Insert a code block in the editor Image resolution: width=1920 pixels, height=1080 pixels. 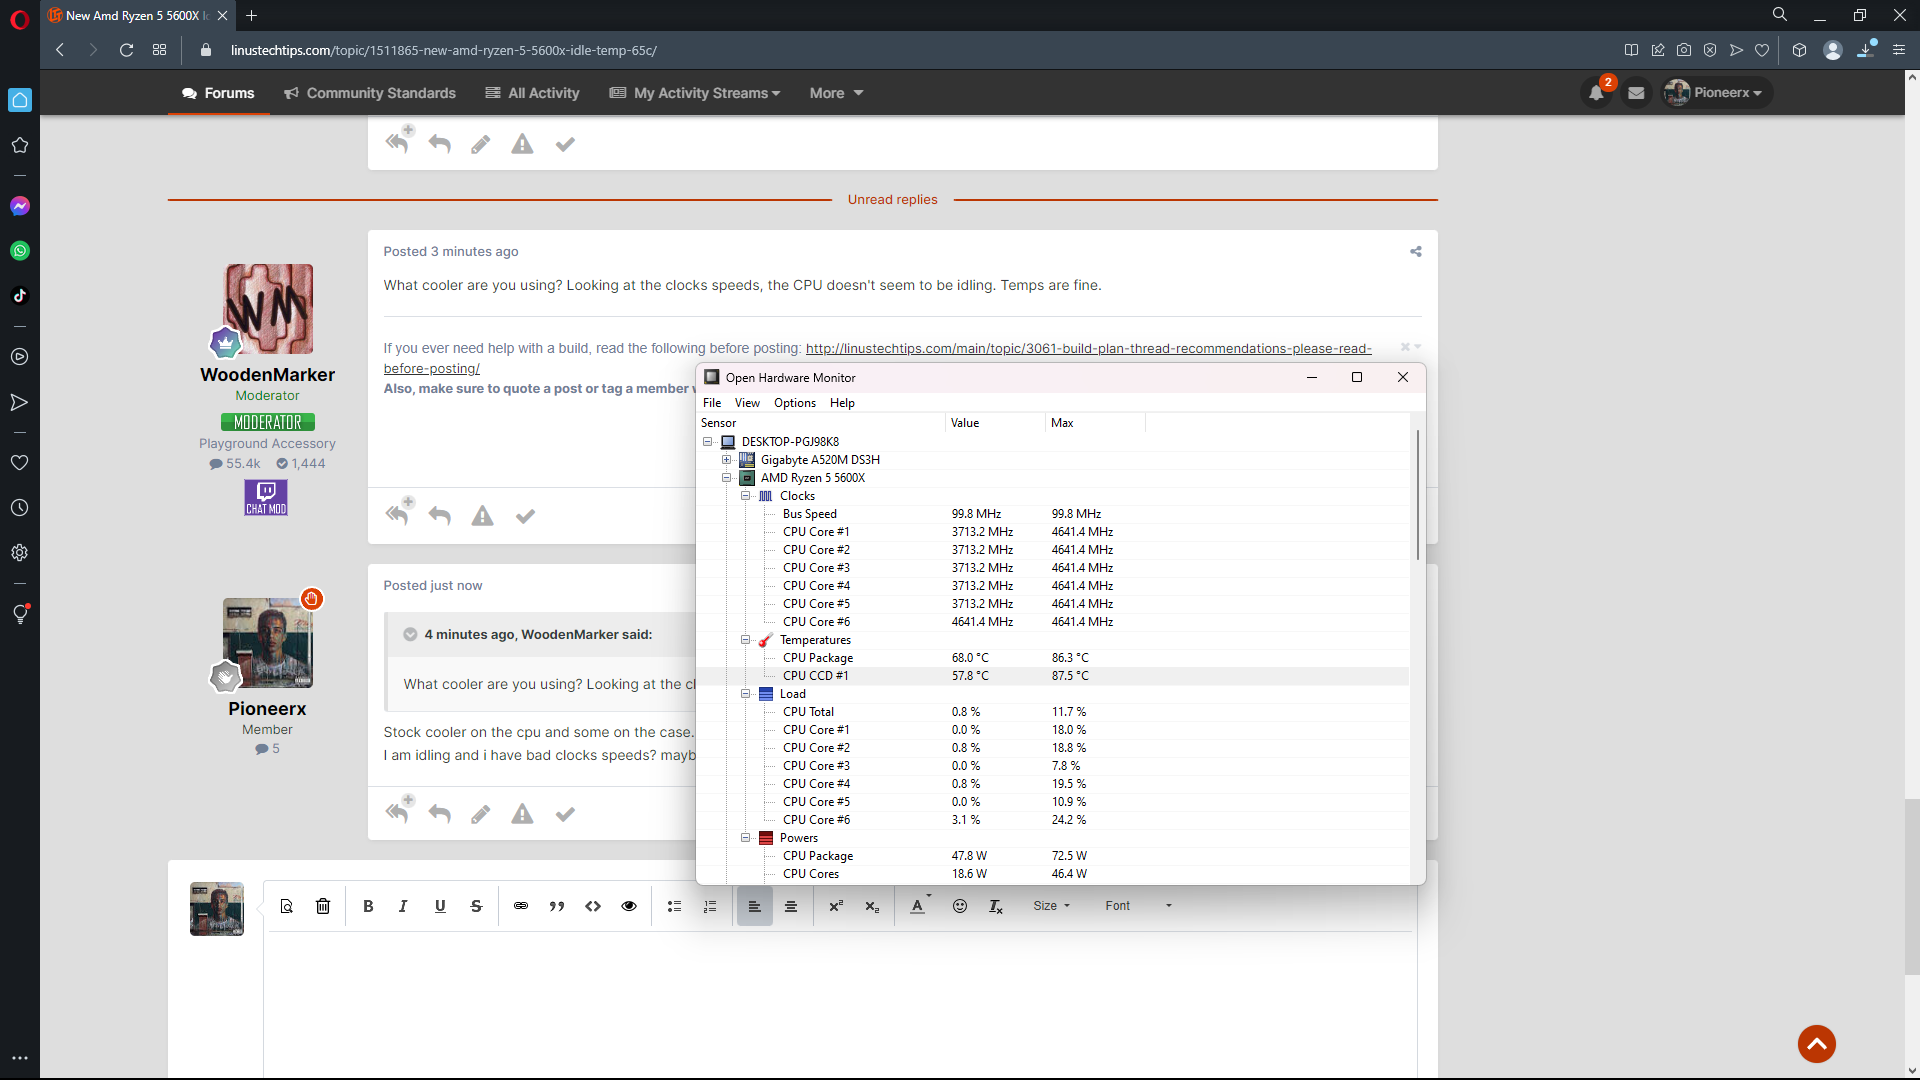point(593,906)
